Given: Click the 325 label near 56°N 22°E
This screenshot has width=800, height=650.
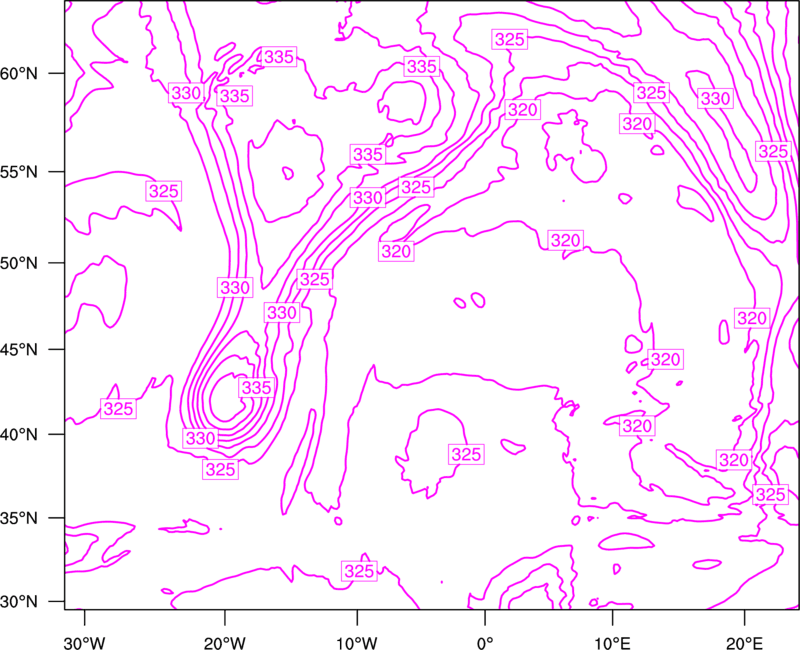Looking at the screenshot, I should 773,152.
